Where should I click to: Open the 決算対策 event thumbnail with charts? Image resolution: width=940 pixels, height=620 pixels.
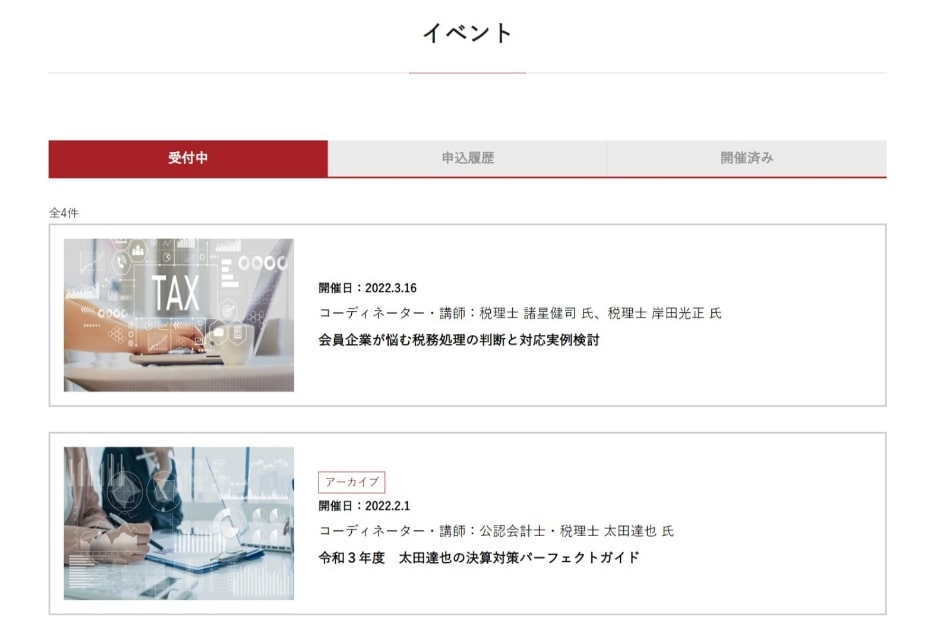pyautogui.click(x=179, y=523)
